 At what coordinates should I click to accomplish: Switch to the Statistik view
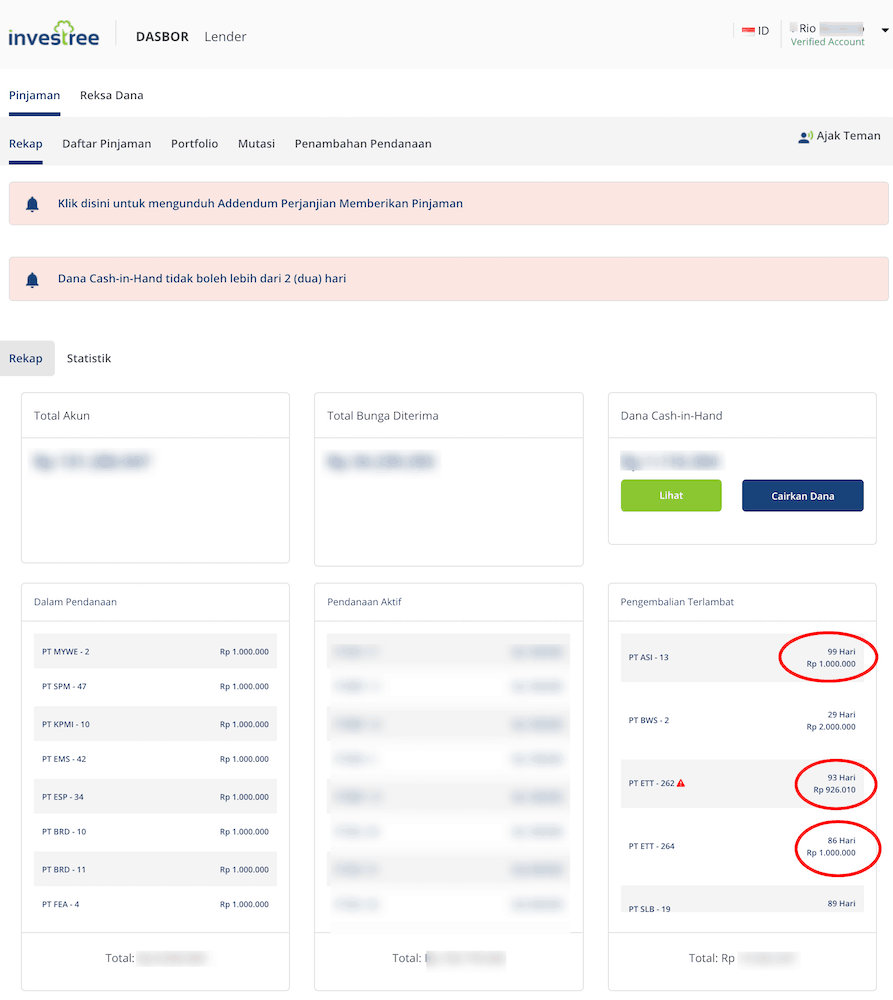click(x=89, y=359)
